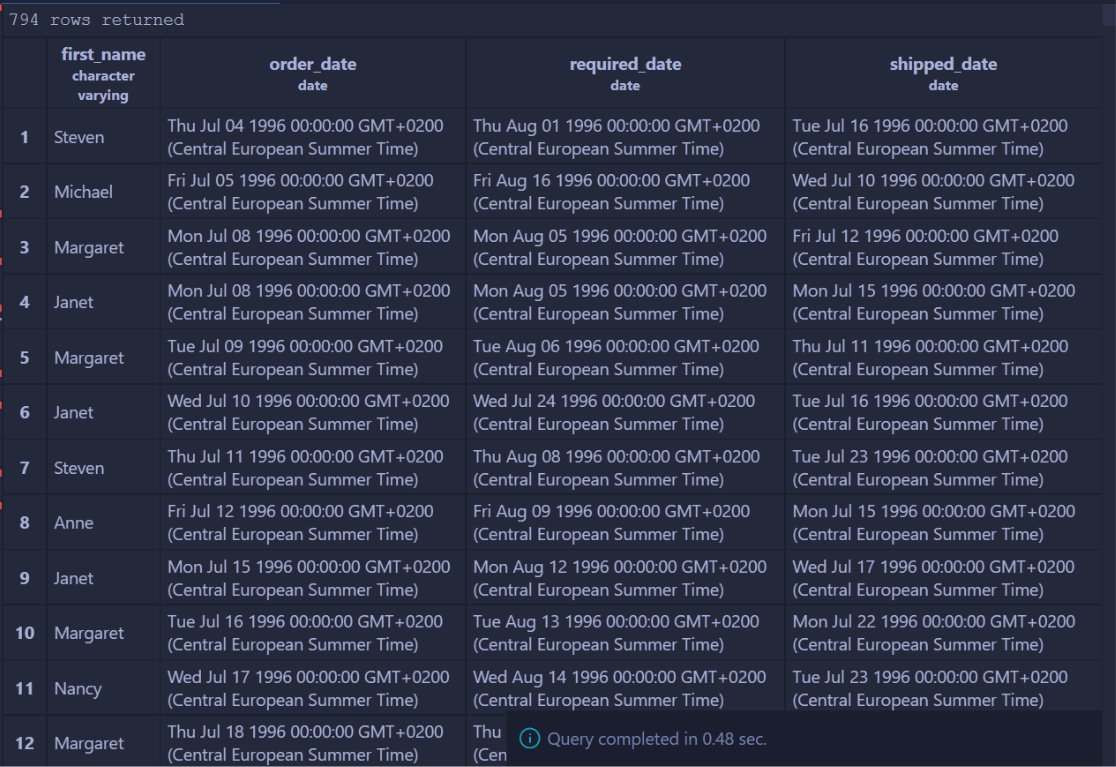1116x767 pixels.
Task: Select row number 10
Action: point(25,633)
